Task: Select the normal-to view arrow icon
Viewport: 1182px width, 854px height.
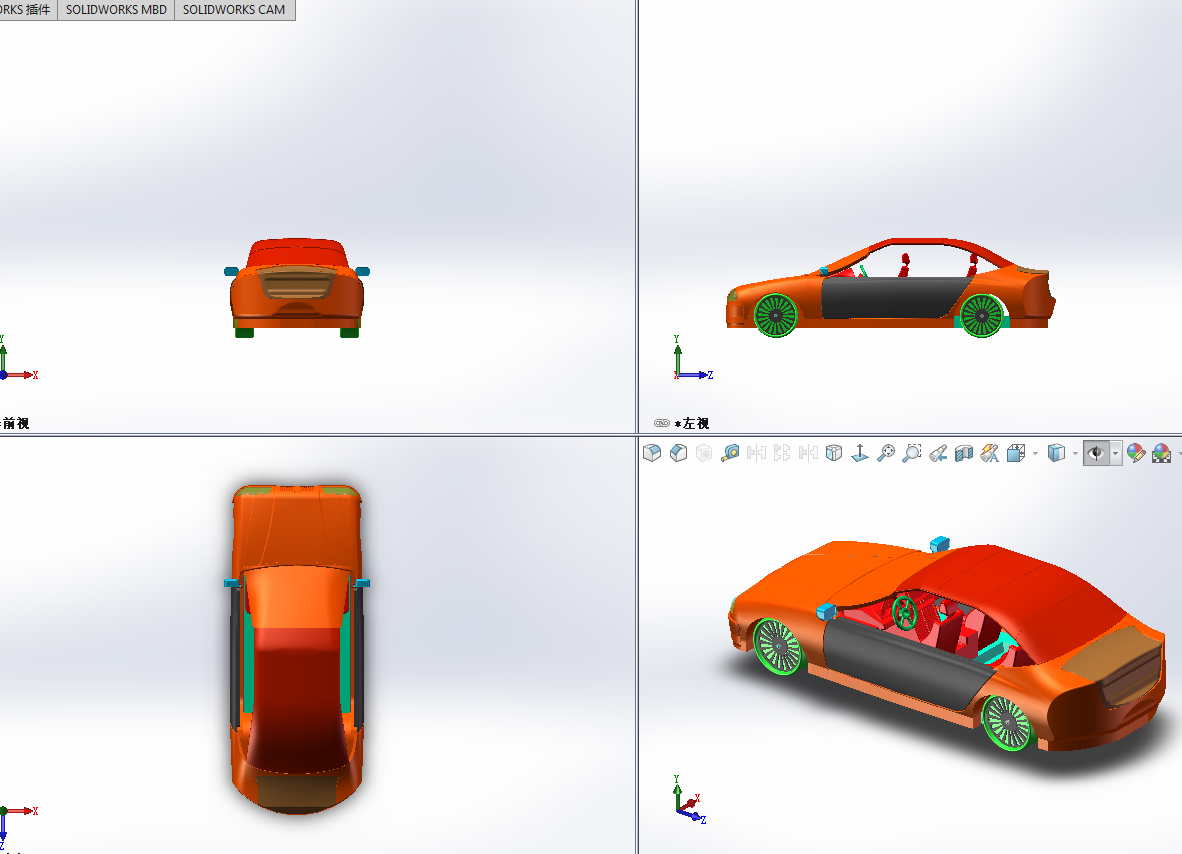Action: [859, 452]
